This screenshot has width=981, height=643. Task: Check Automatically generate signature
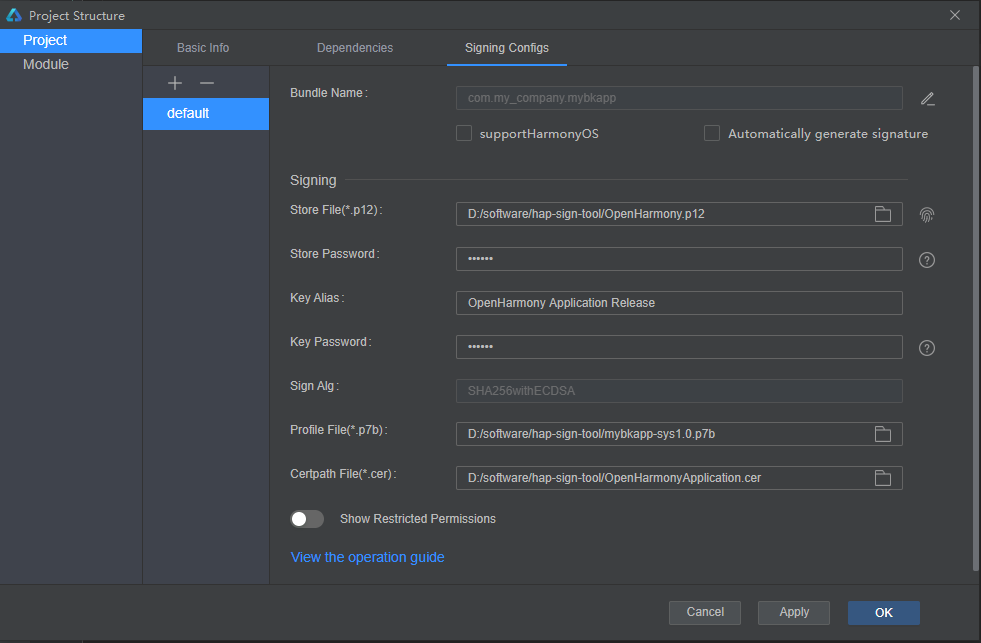[x=711, y=132]
